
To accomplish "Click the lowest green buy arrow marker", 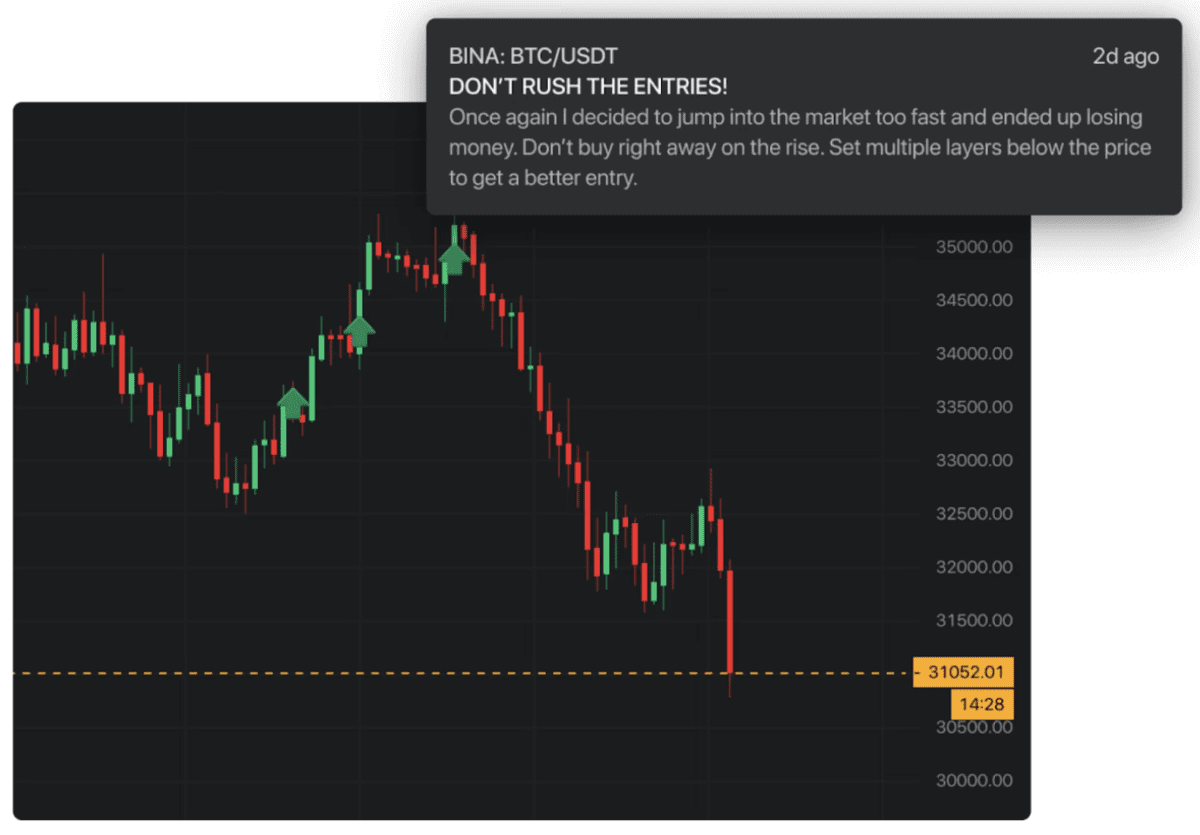I will [292, 404].
